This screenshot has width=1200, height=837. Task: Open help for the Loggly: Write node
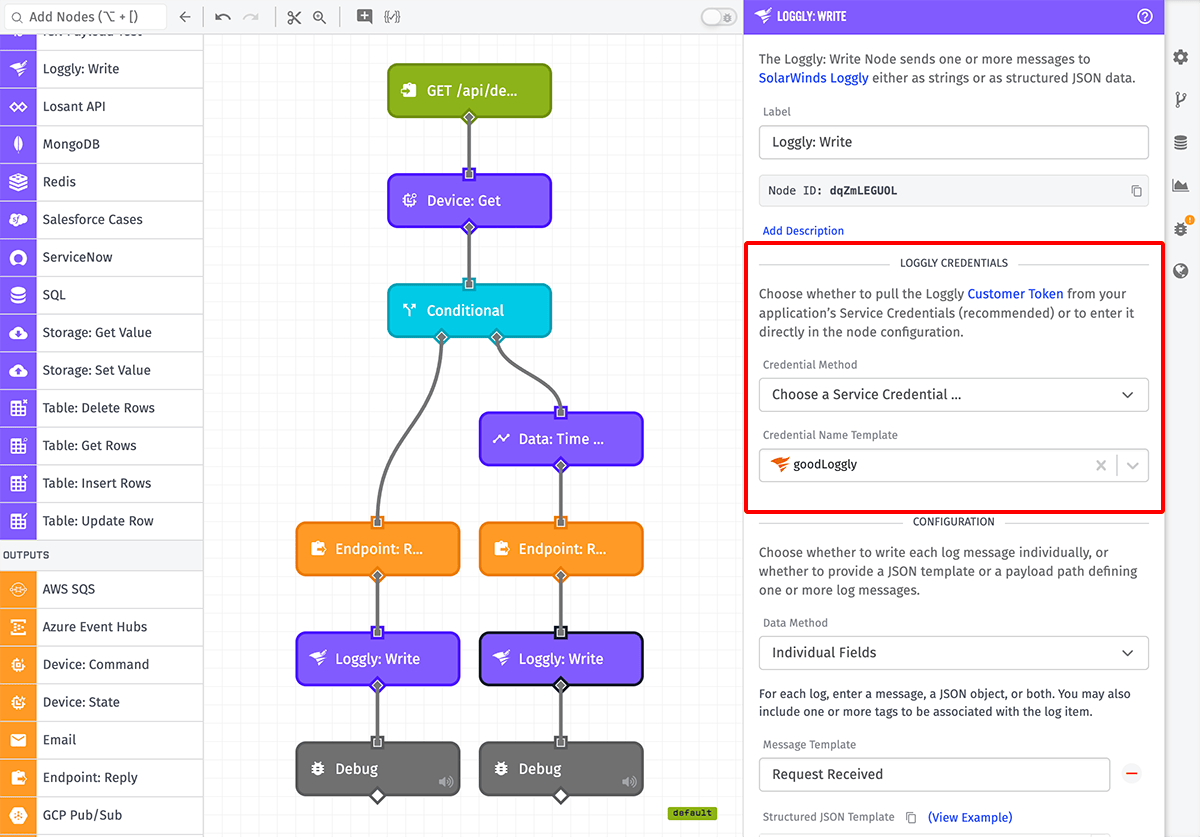pyautogui.click(x=1145, y=16)
